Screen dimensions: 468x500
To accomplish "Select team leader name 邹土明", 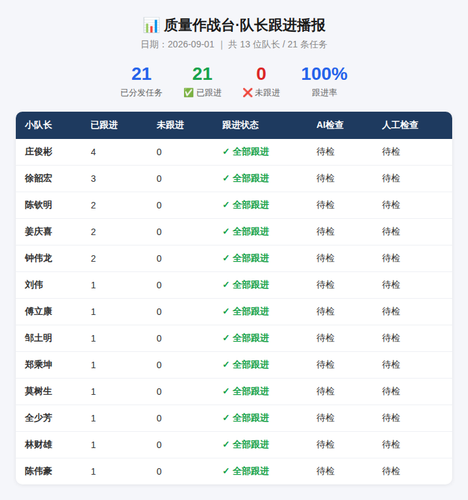I will click(x=38, y=338).
